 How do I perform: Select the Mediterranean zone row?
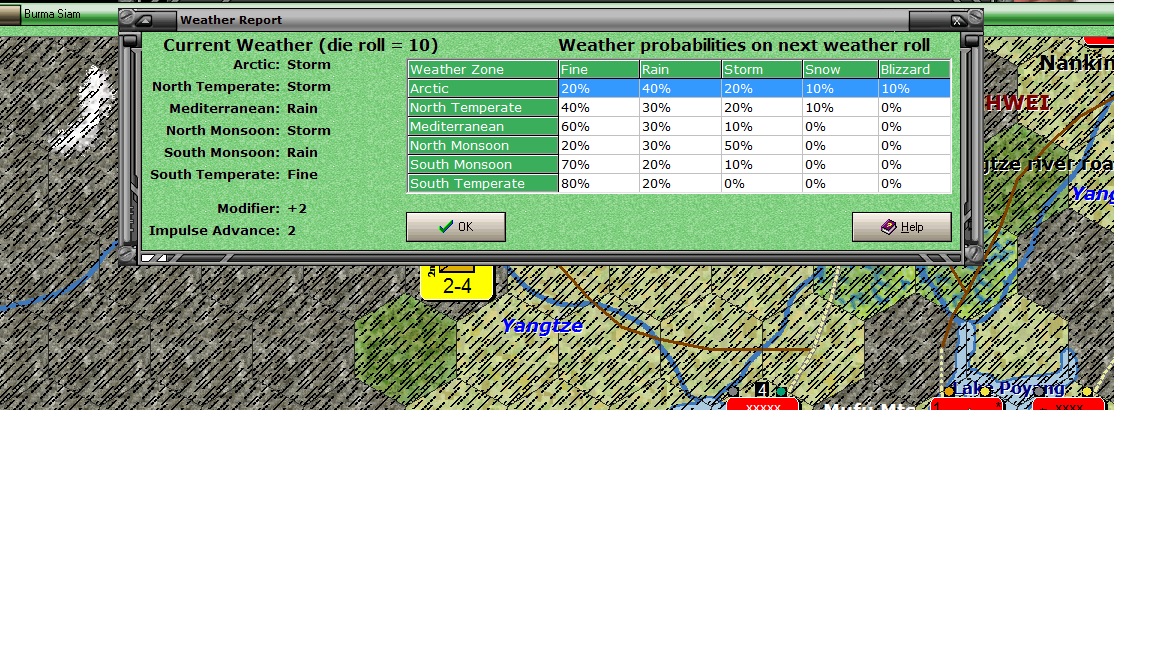679,126
